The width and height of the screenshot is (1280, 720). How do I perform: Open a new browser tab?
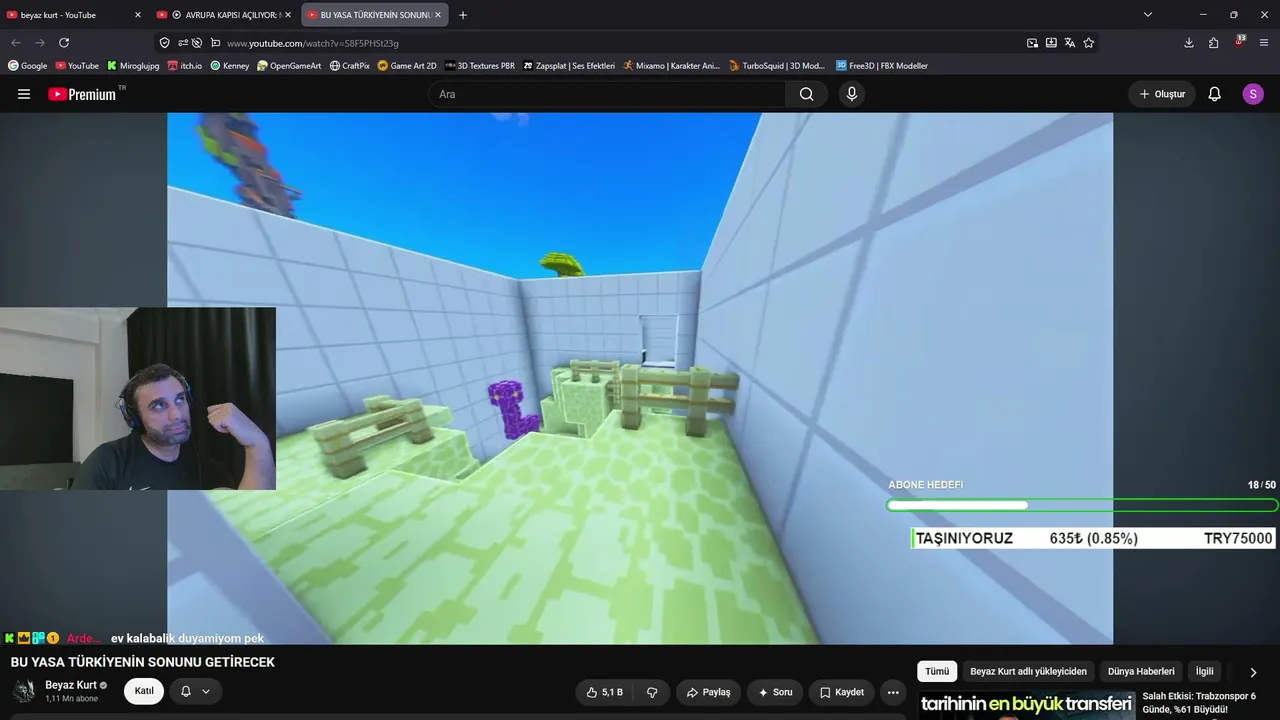[x=463, y=15]
